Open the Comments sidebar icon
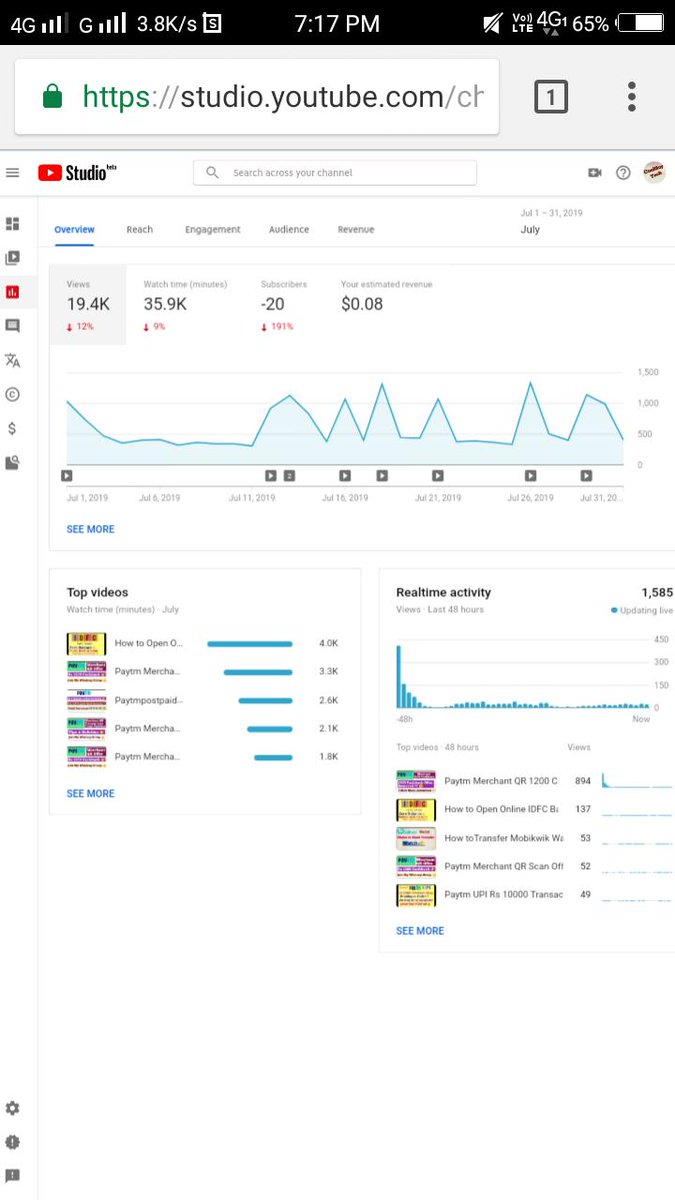This screenshot has width=675, height=1200. coord(12,326)
